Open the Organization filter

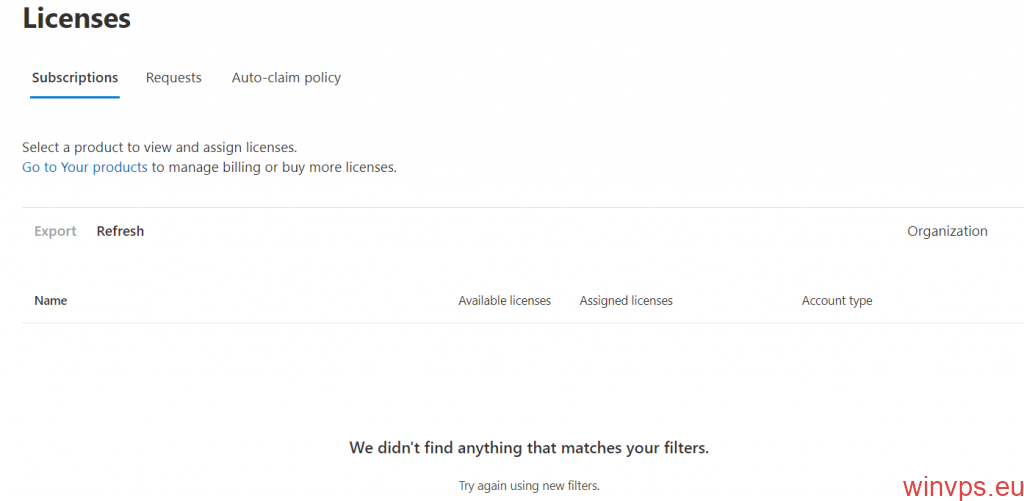(947, 231)
